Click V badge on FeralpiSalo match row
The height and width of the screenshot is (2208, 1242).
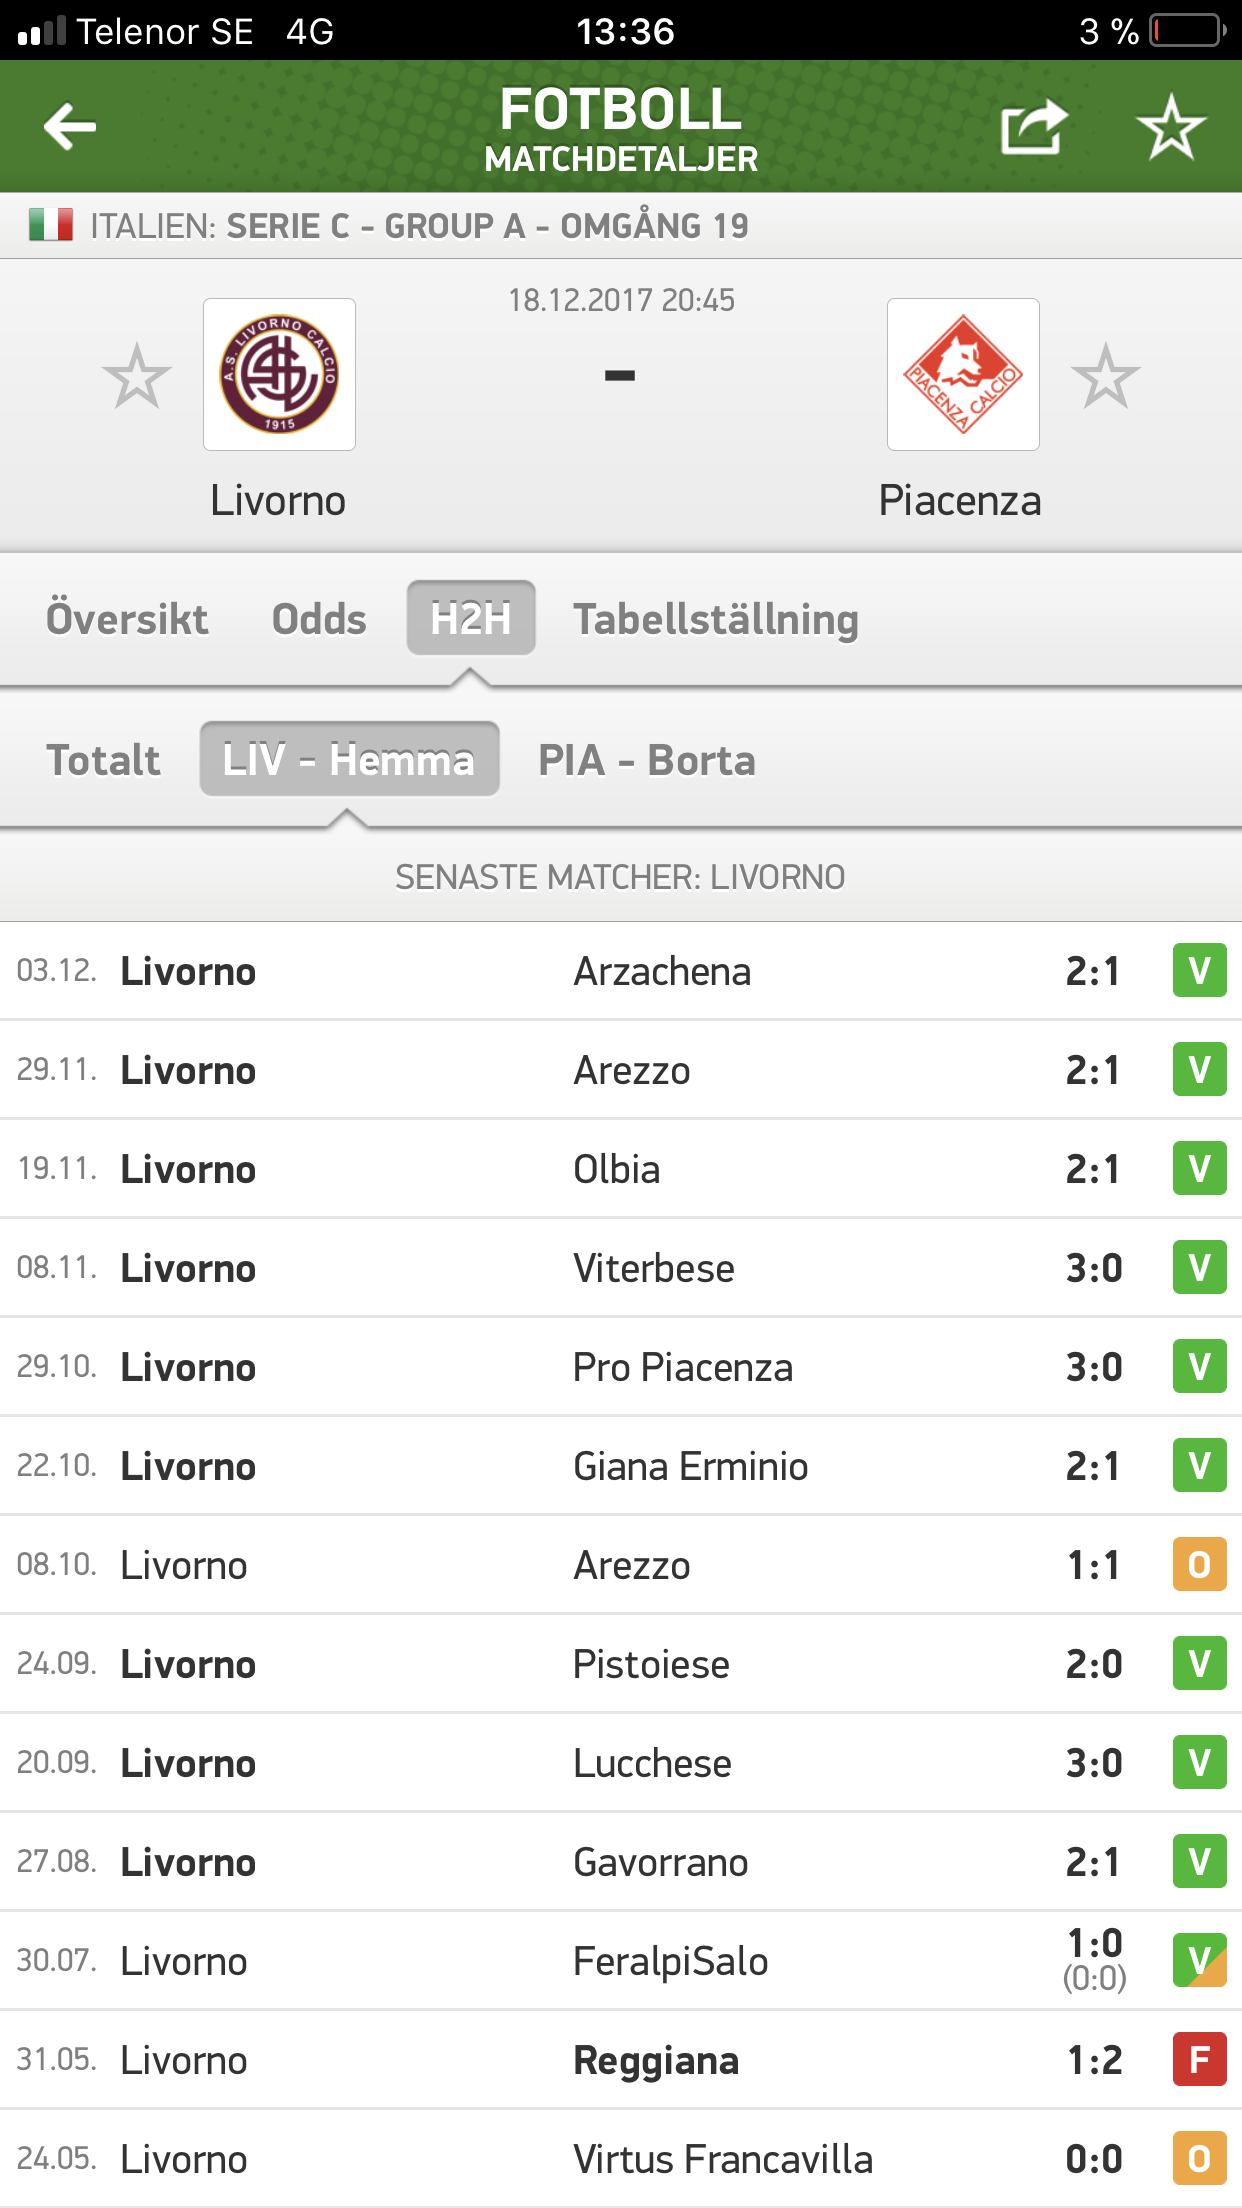1199,1960
